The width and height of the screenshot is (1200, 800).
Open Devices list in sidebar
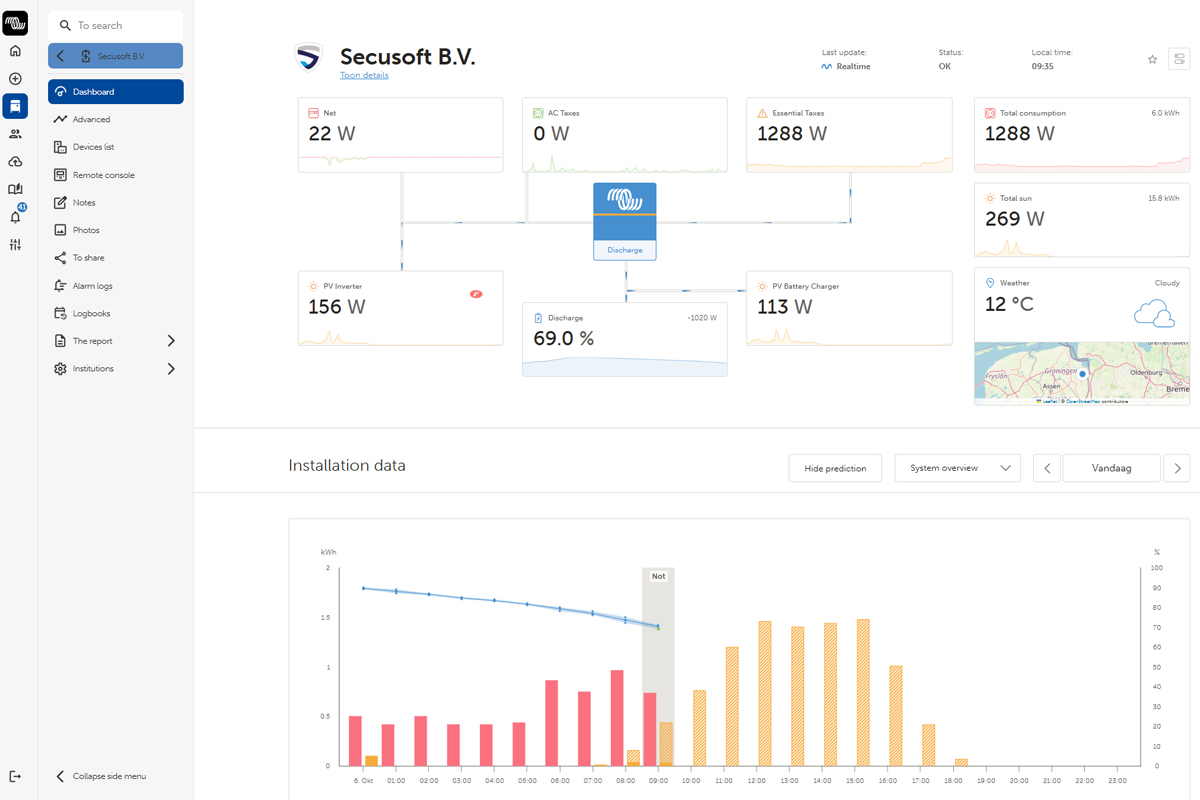(x=93, y=147)
